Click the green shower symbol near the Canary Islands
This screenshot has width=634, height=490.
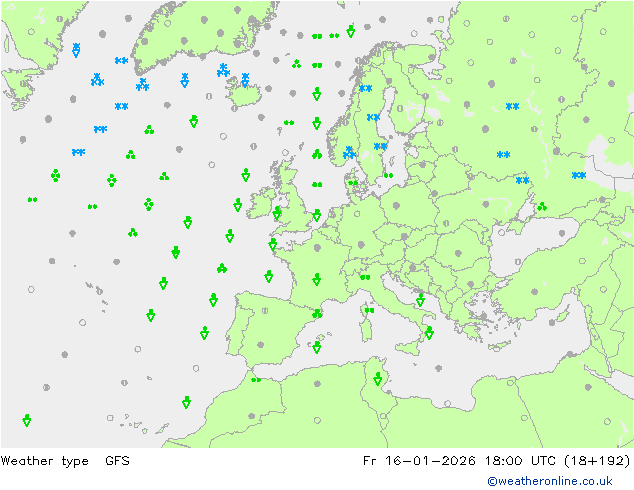(186, 402)
